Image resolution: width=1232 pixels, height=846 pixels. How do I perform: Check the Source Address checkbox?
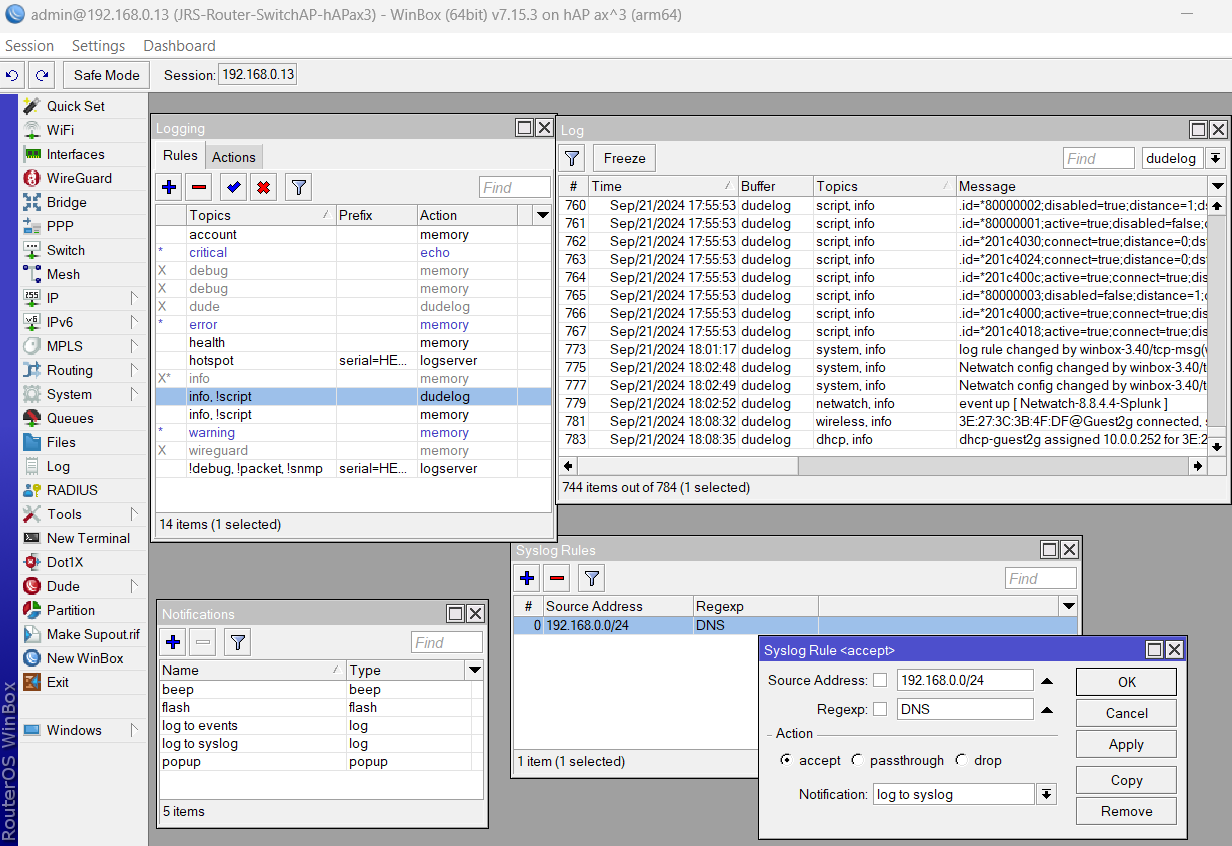point(881,680)
